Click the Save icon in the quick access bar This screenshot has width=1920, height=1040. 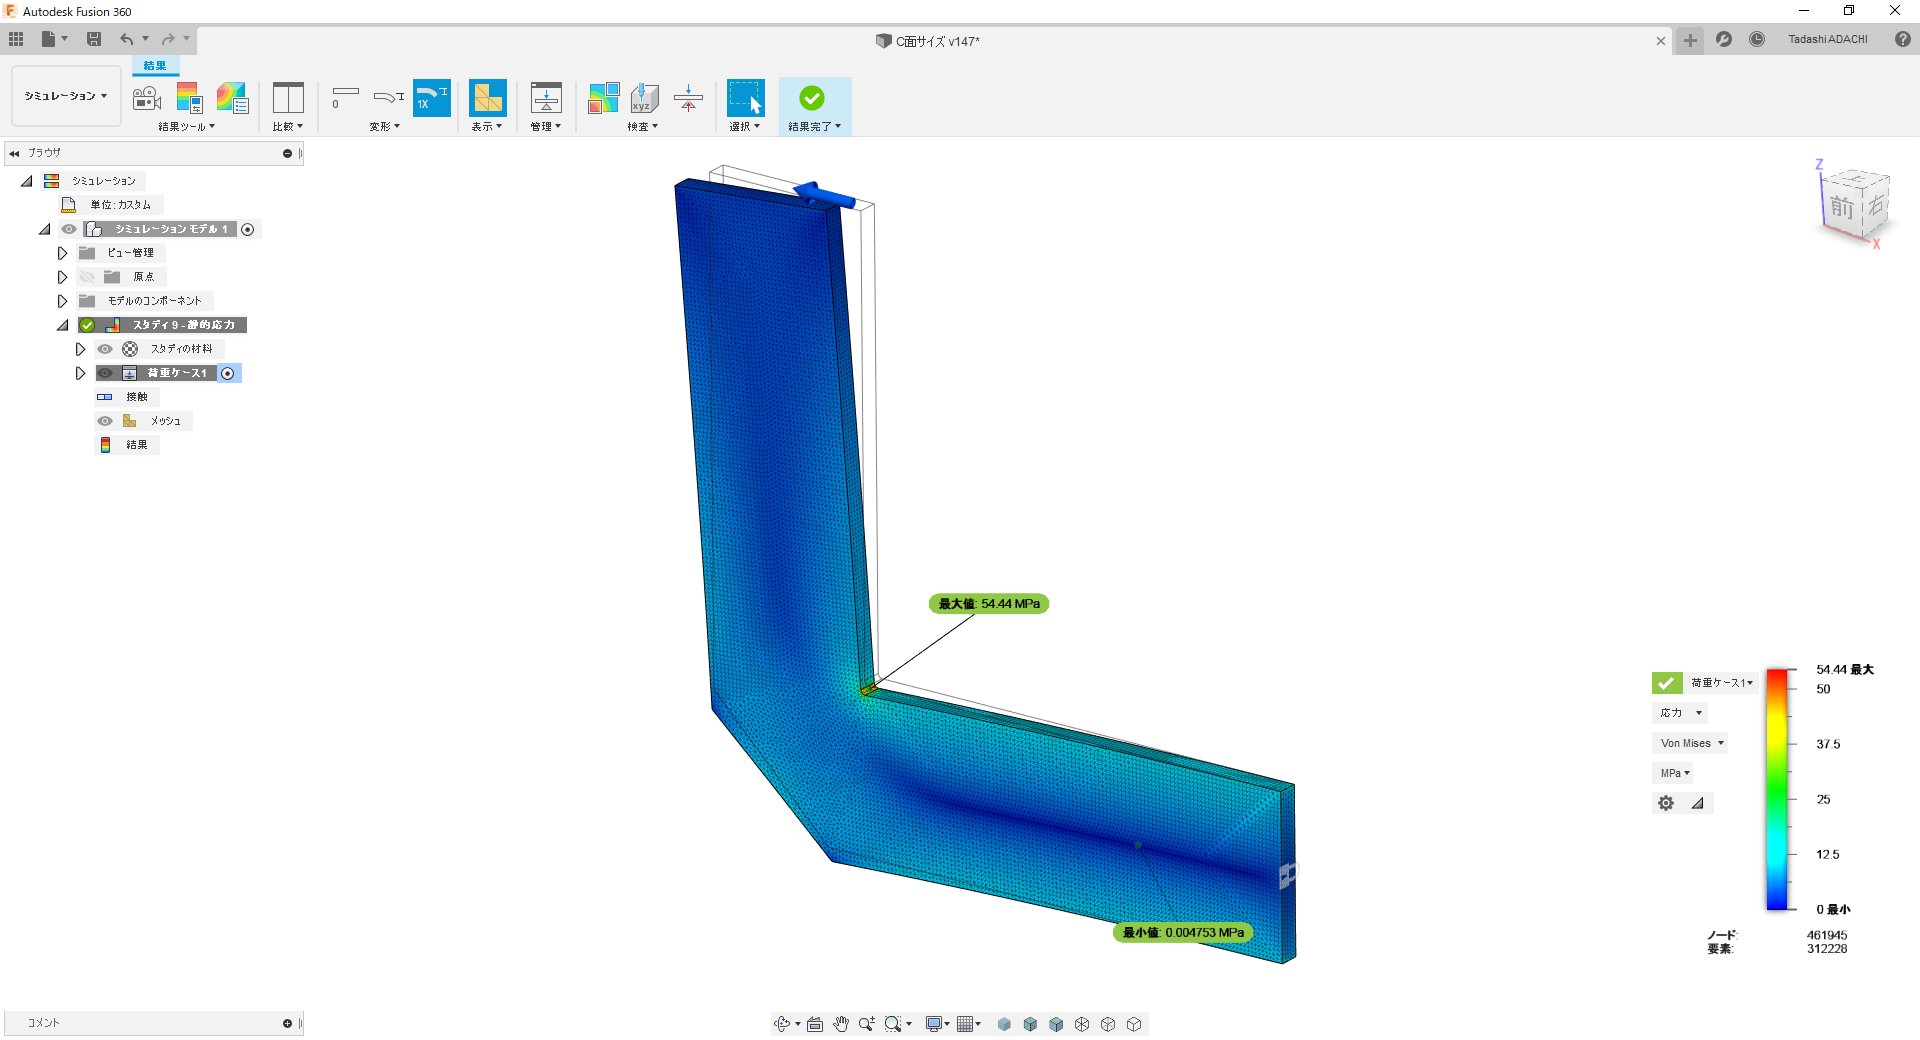(x=94, y=39)
